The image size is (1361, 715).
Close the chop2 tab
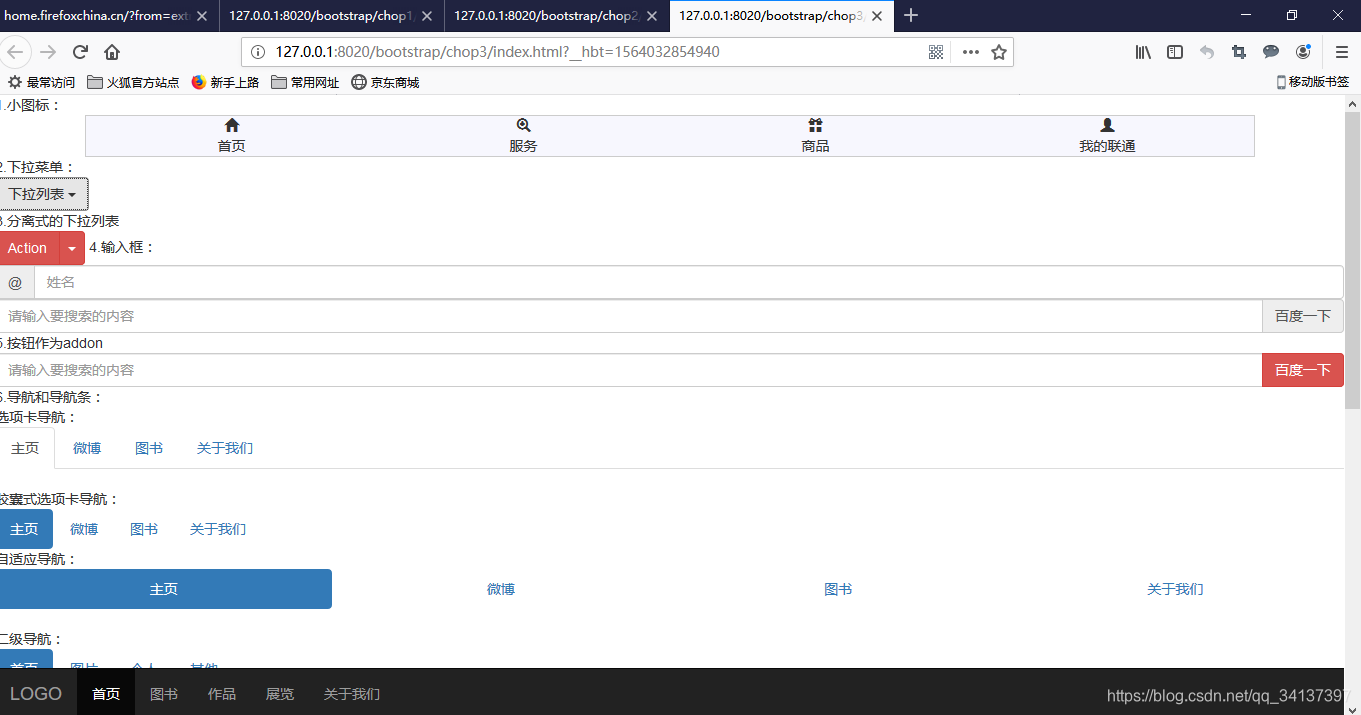click(x=652, y=16)
